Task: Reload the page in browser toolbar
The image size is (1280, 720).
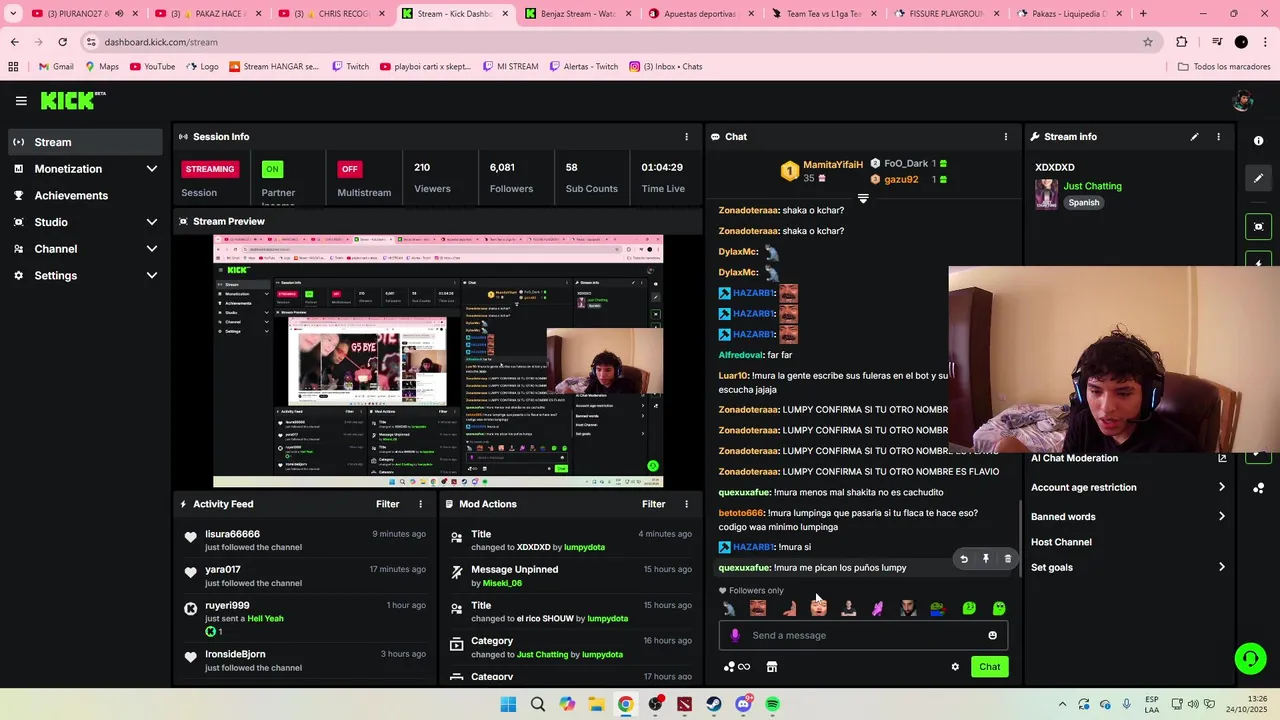Action: tap(62, 42)
